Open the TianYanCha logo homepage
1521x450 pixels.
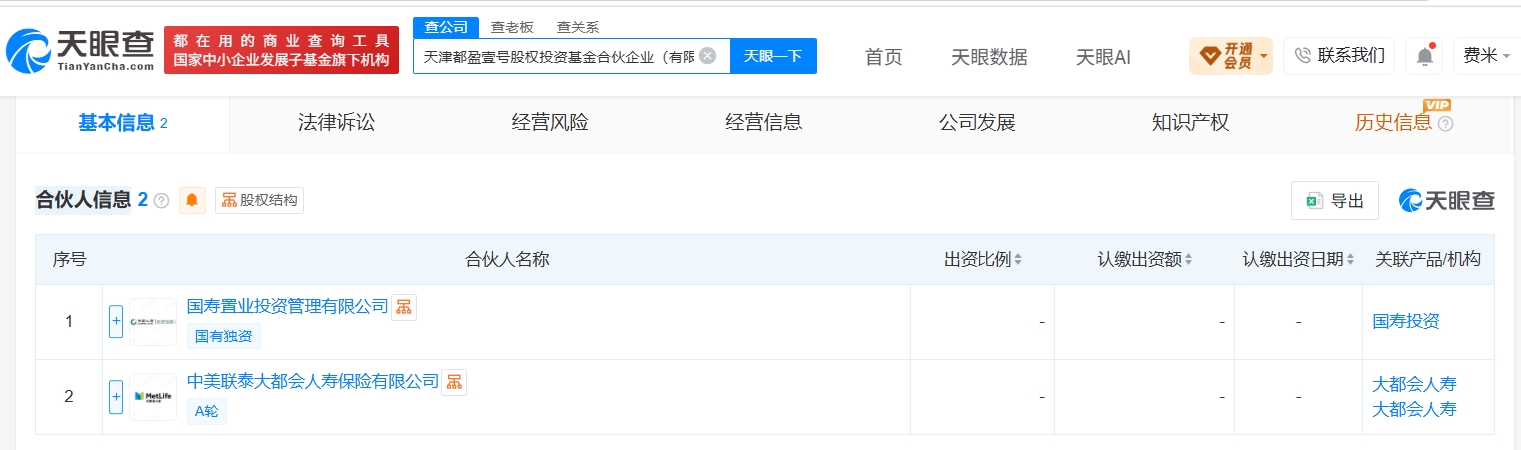click(81, 50)
